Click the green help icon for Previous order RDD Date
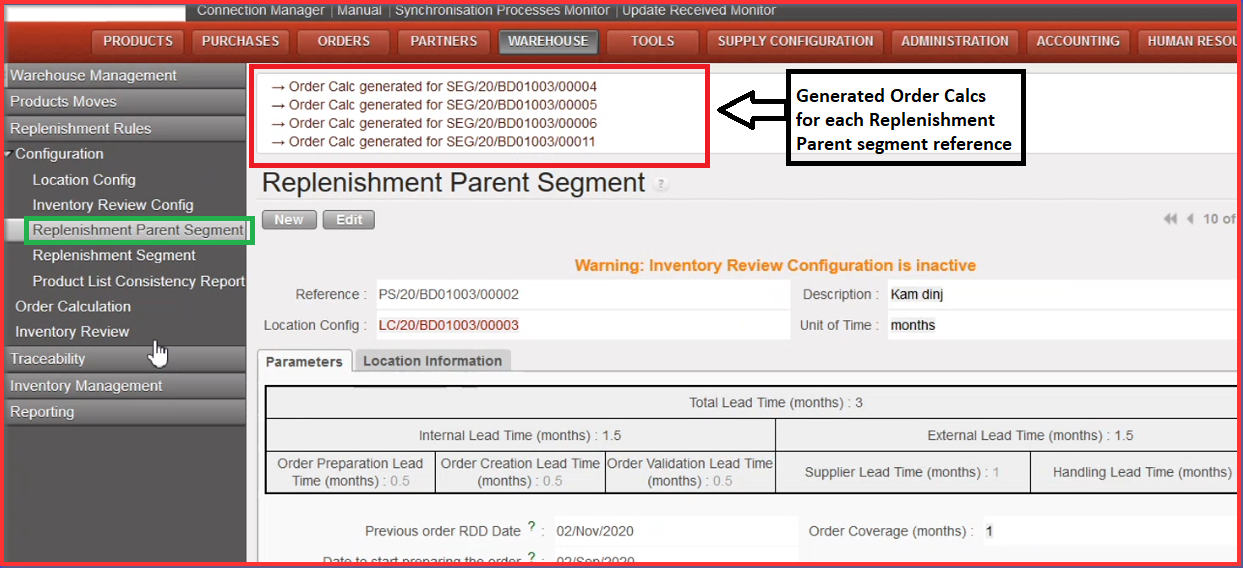The image size is (1243, 568). (x=531, y=526)
